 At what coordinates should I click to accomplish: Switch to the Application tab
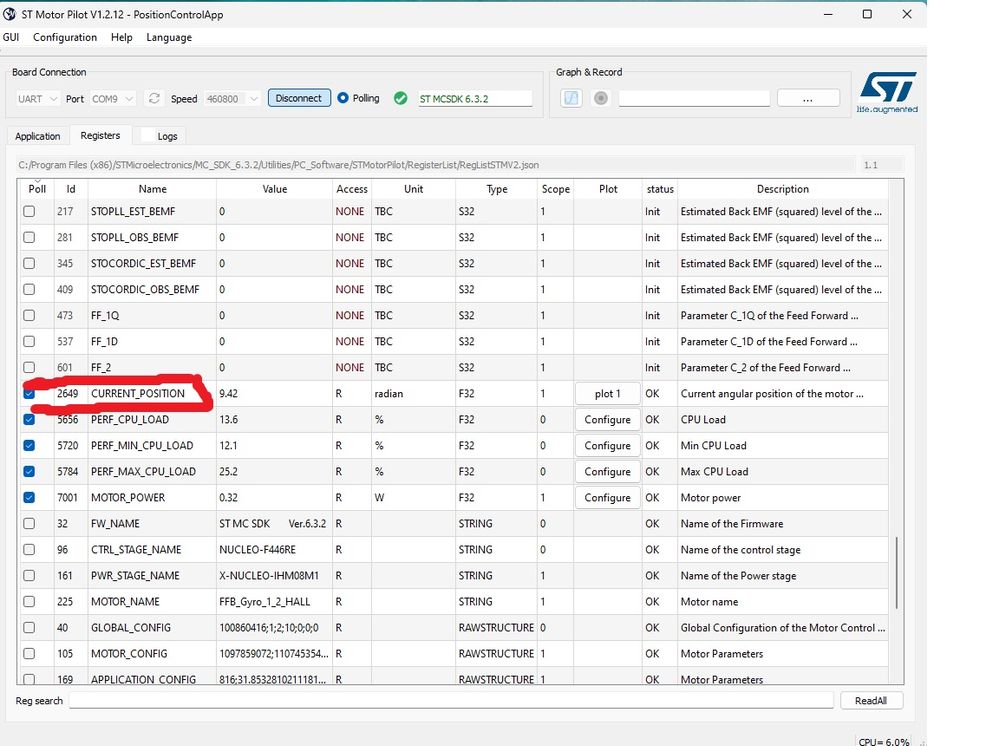coord(38,136)
